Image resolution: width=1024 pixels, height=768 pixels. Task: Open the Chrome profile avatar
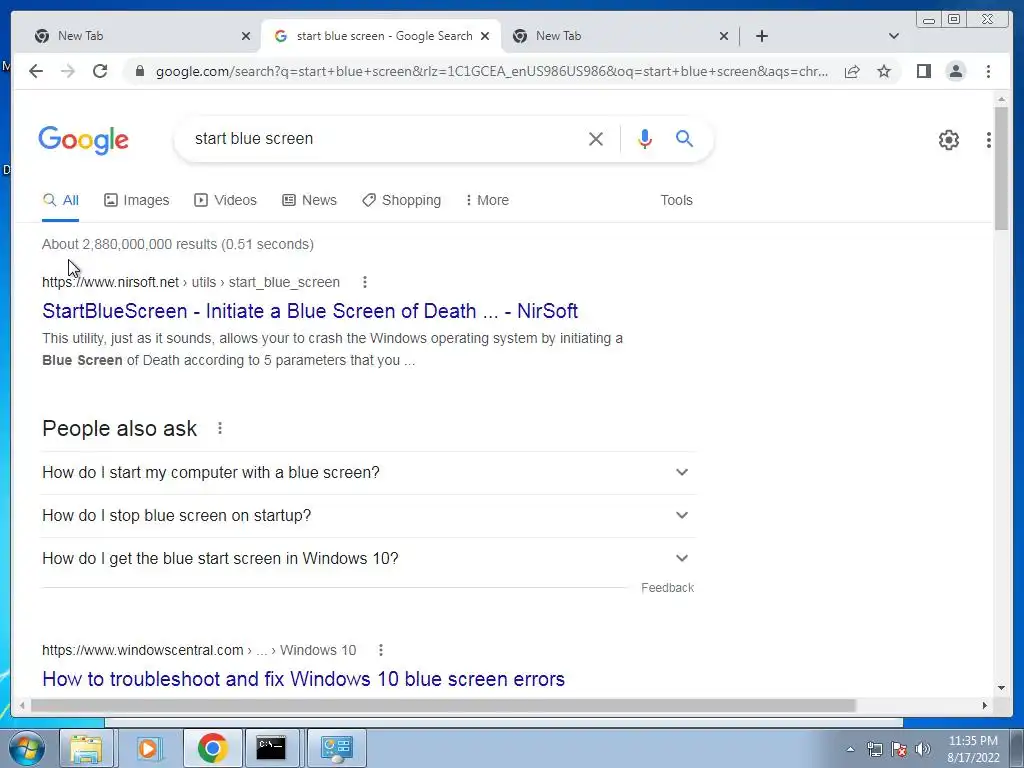(955, 71)
